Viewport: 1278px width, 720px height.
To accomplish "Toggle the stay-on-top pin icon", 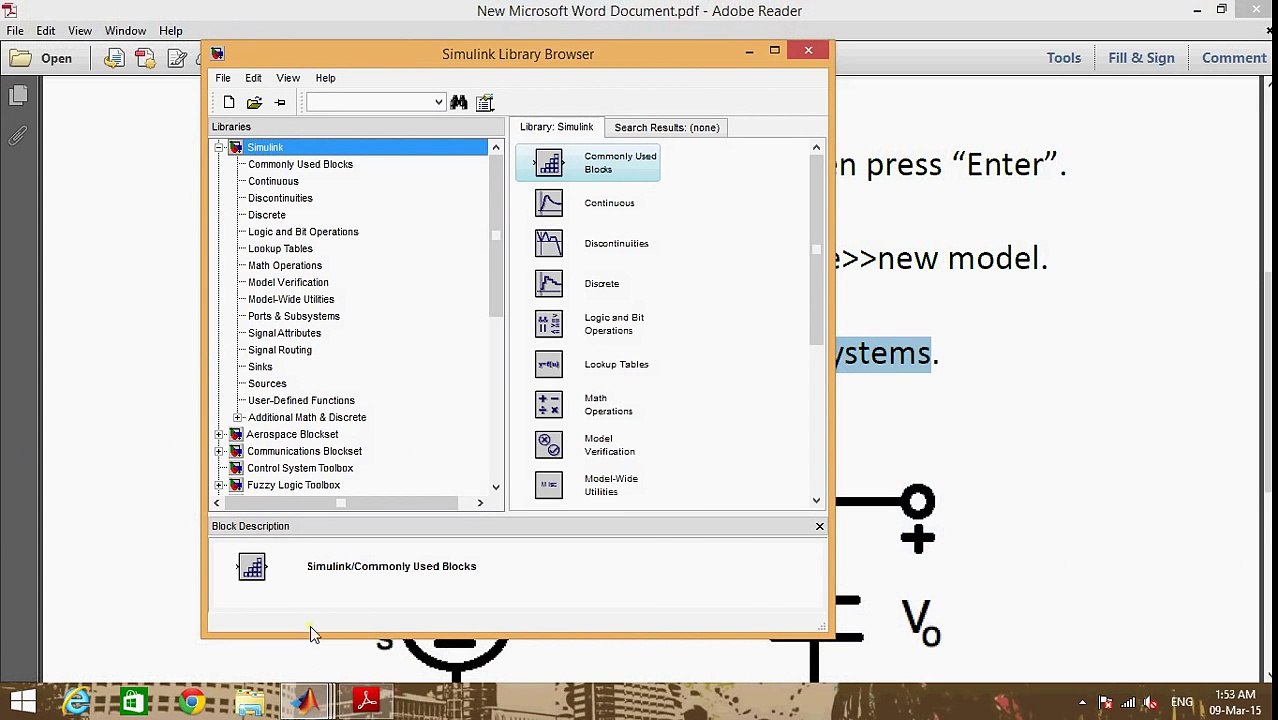I will click(280, 102).
